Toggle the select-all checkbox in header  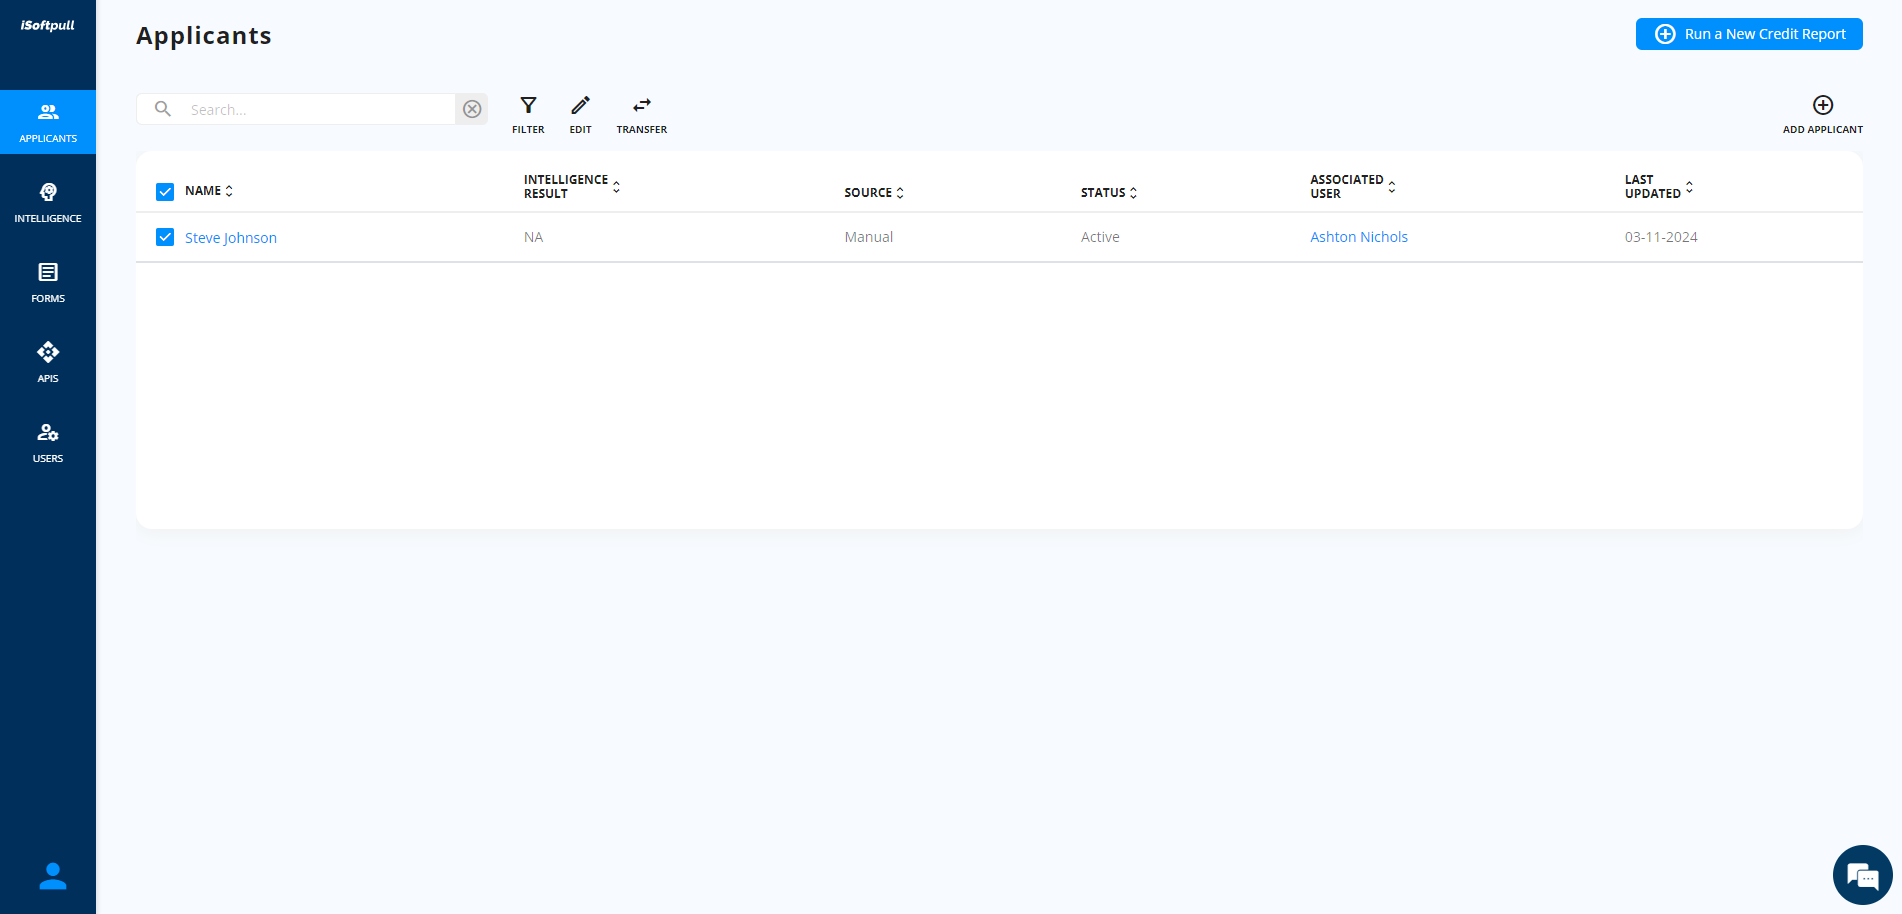click(165, 192)
